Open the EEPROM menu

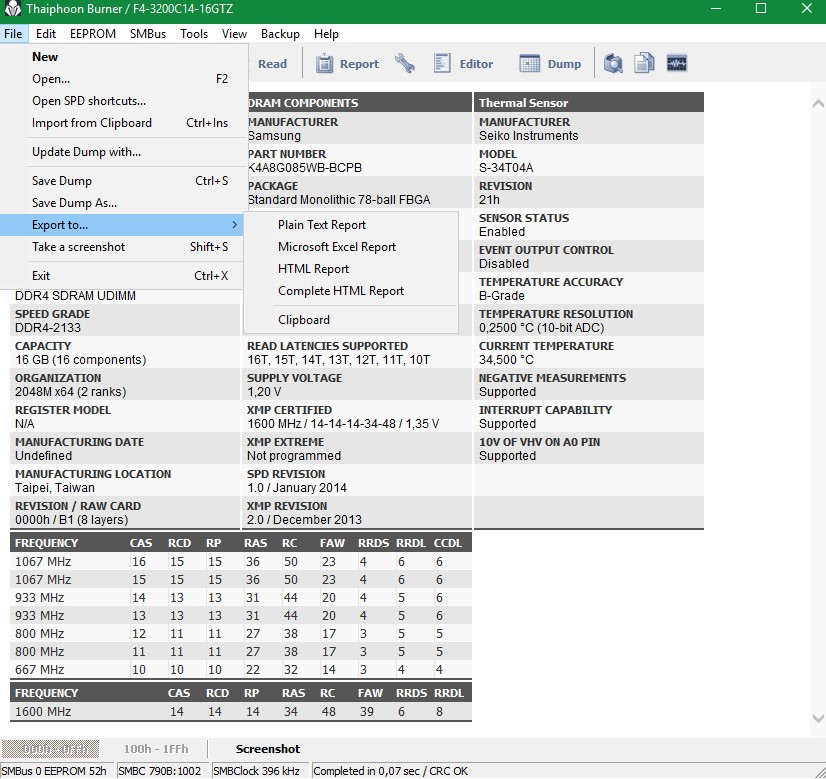point(93,34)
